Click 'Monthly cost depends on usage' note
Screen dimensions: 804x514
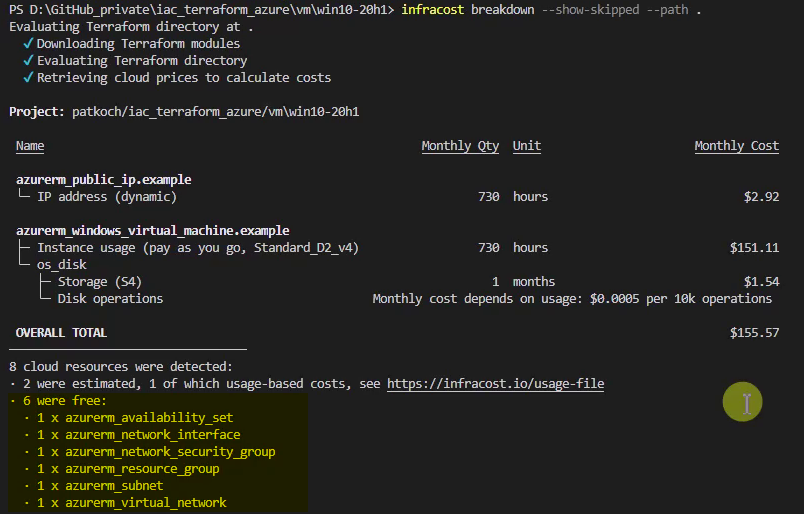point(572,299)
